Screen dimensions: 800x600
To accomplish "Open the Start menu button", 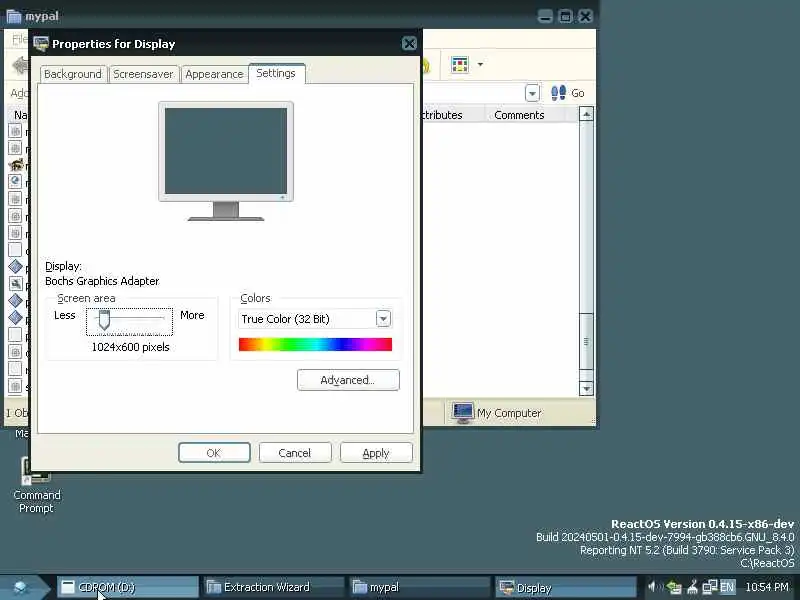I will [21, 588].
